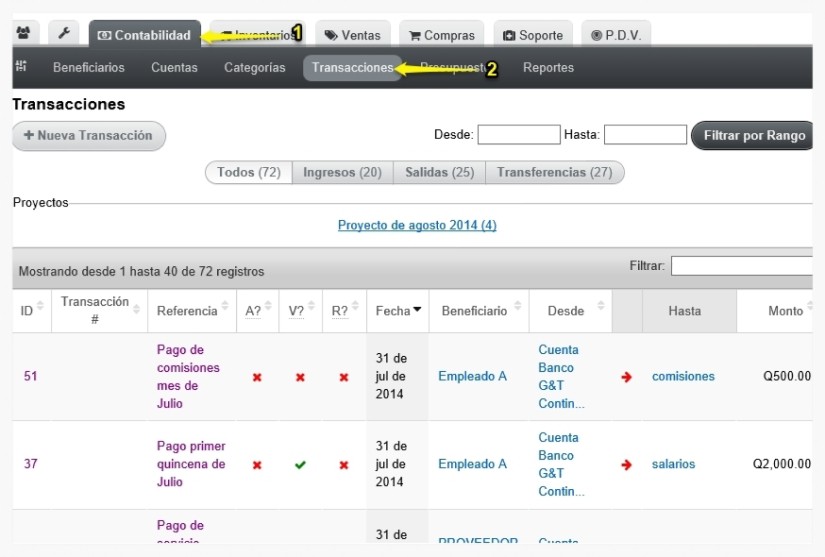
Task: Click the sliders icon in submenu bar
Action: click(22, 66)
